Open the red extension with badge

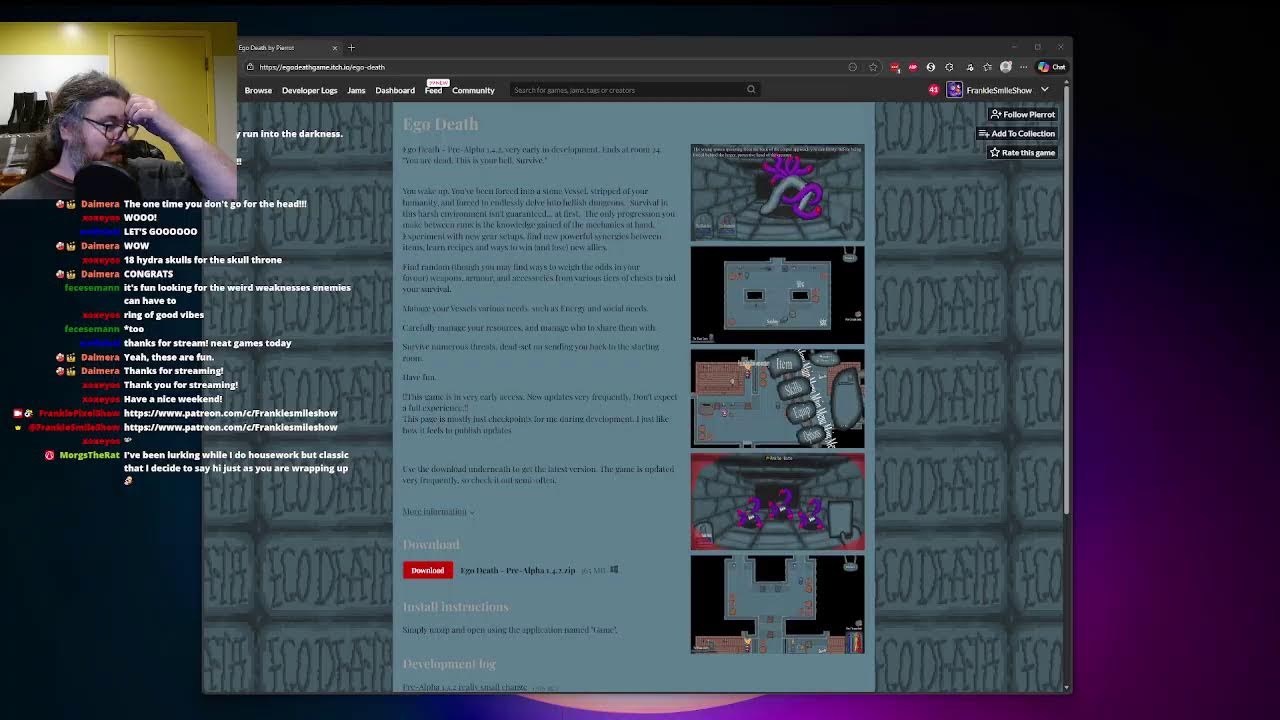pyautogui.click(x=894, y=67)
